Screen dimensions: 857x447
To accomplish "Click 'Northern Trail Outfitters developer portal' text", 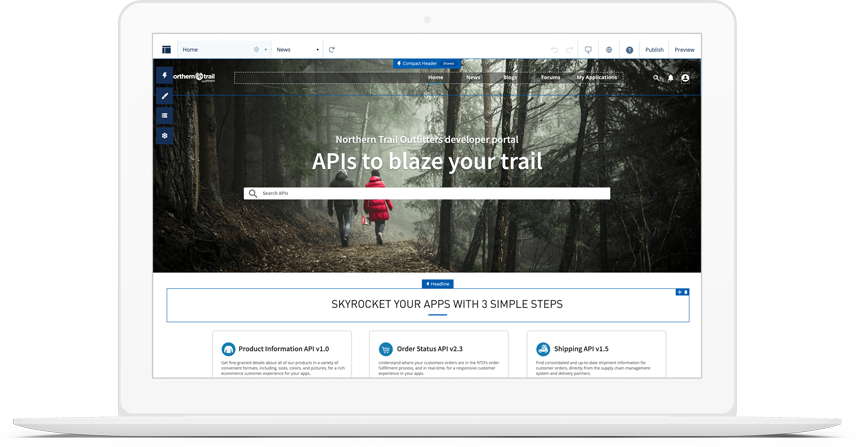I will click(x=427, y=140).
